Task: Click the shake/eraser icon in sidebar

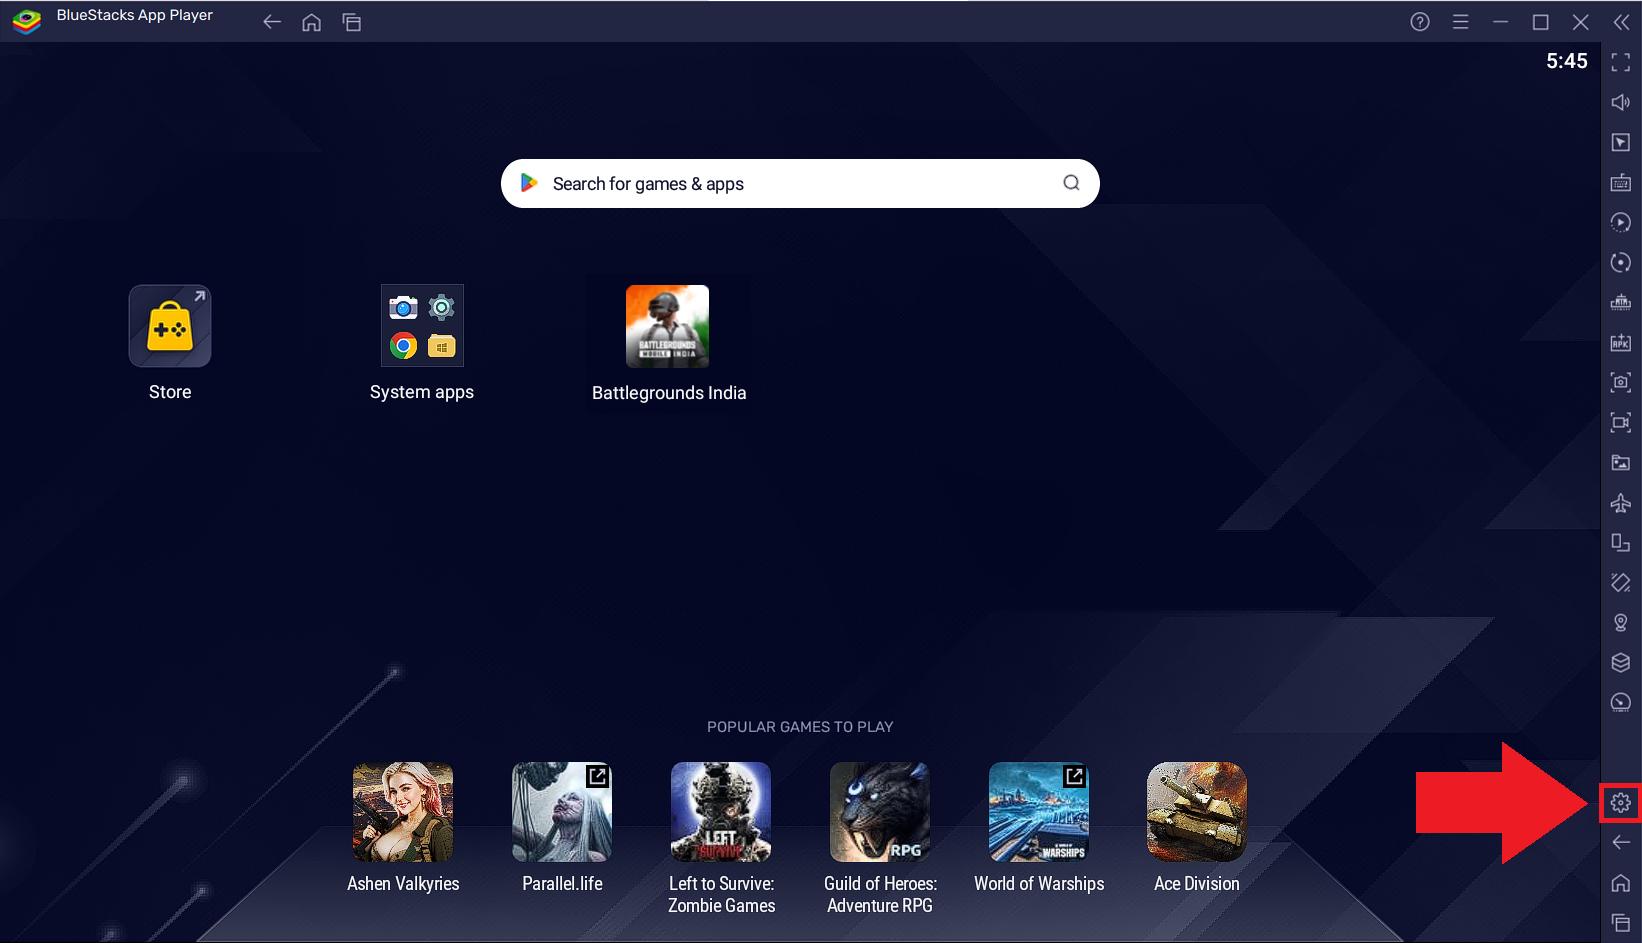Action: tap(1621, 582)
